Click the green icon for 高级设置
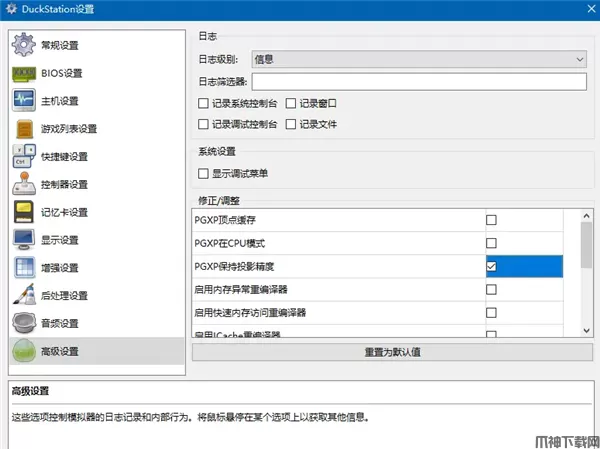Viewport: 600px width, 449px height. click(x=24, y=351)
